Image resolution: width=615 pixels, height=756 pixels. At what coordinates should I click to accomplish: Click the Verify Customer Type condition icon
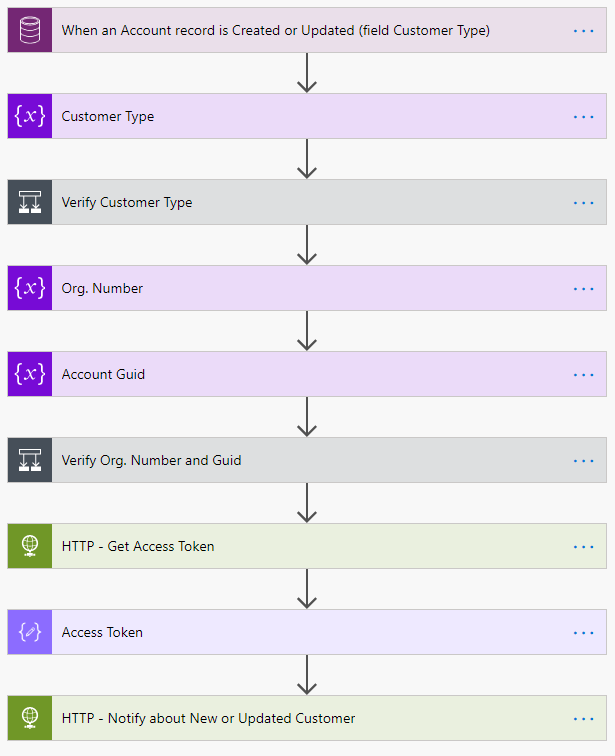pos(30,202)
